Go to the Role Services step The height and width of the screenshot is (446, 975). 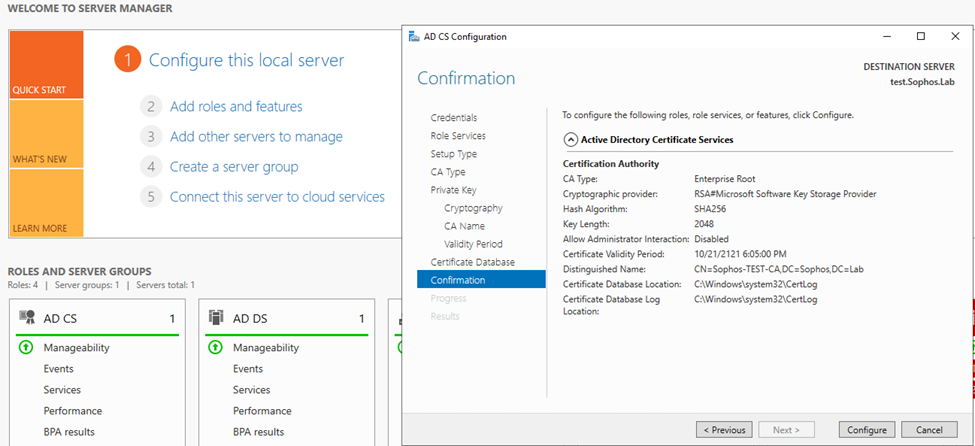pos(458,136)
